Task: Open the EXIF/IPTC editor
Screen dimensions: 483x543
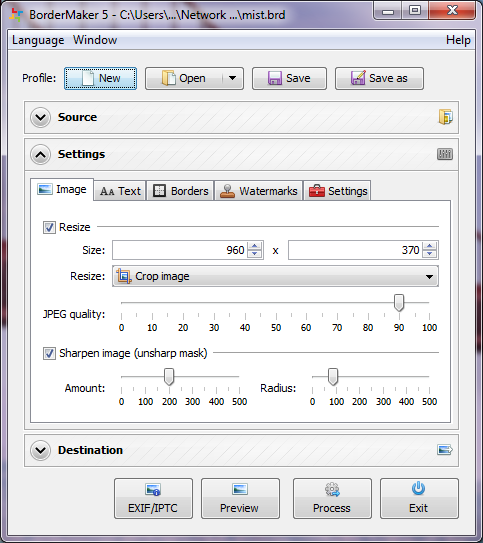Action: (153, 499)
